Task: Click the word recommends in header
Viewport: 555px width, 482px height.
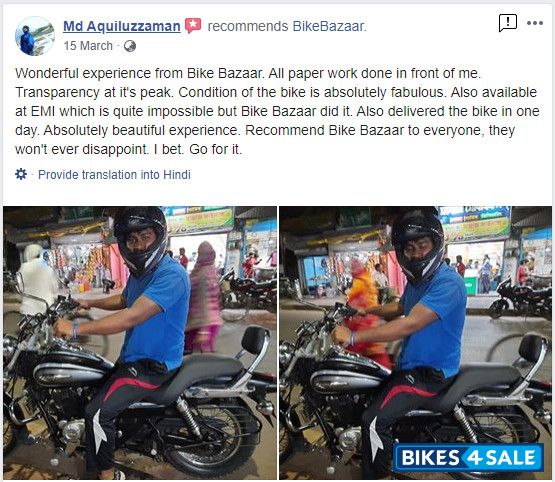Action: tap(248, 26)
